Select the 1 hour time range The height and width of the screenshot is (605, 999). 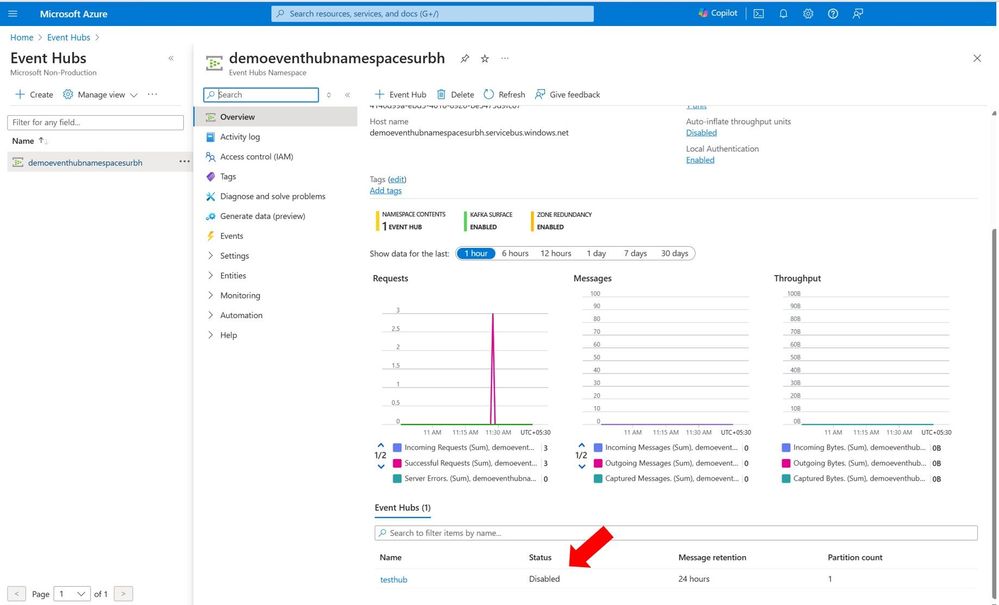click(x=476, y=253)
